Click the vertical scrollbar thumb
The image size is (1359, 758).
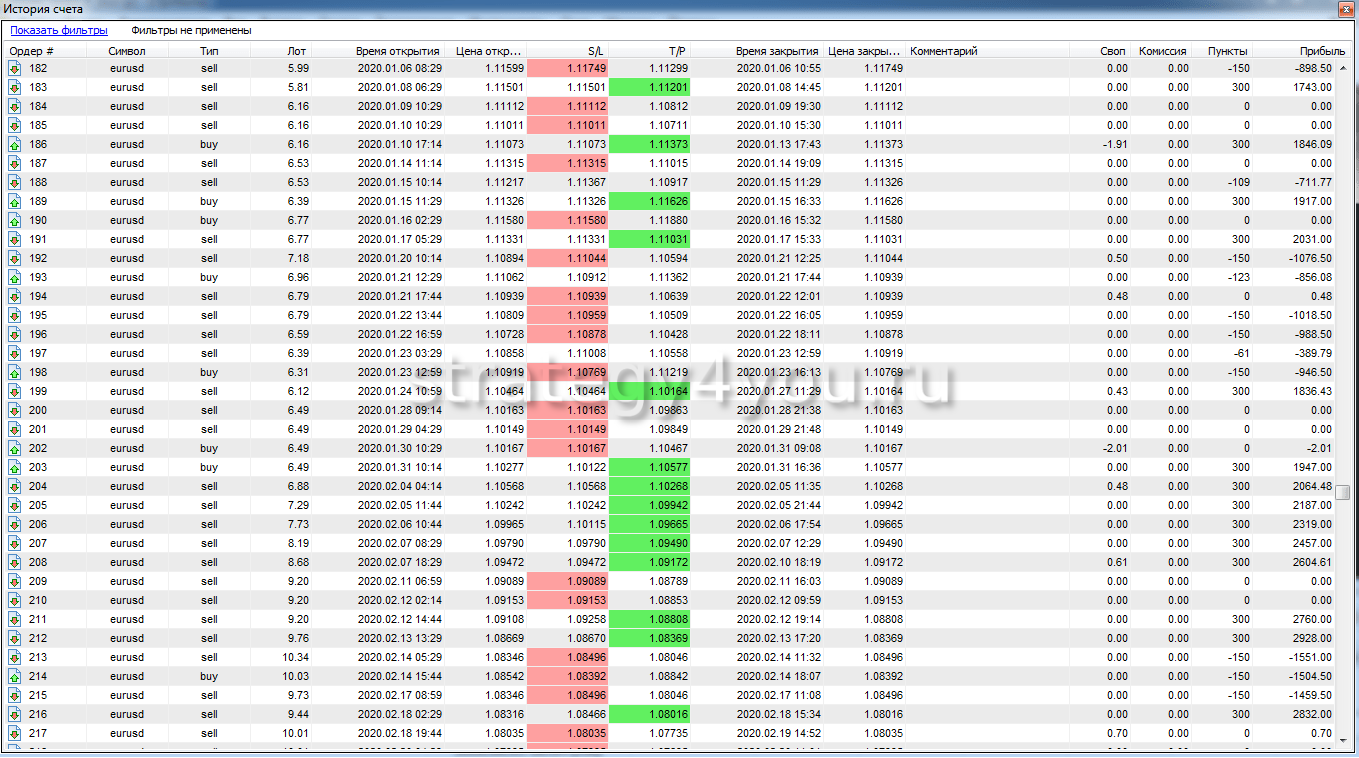[1345, 492]
